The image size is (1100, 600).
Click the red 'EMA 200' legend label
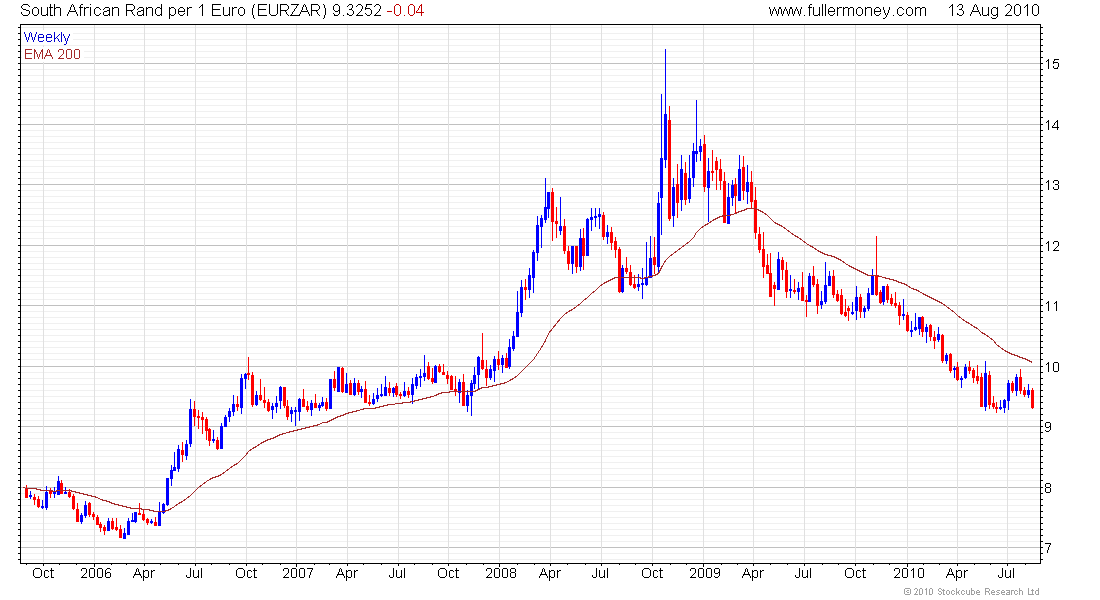[52, 54]
